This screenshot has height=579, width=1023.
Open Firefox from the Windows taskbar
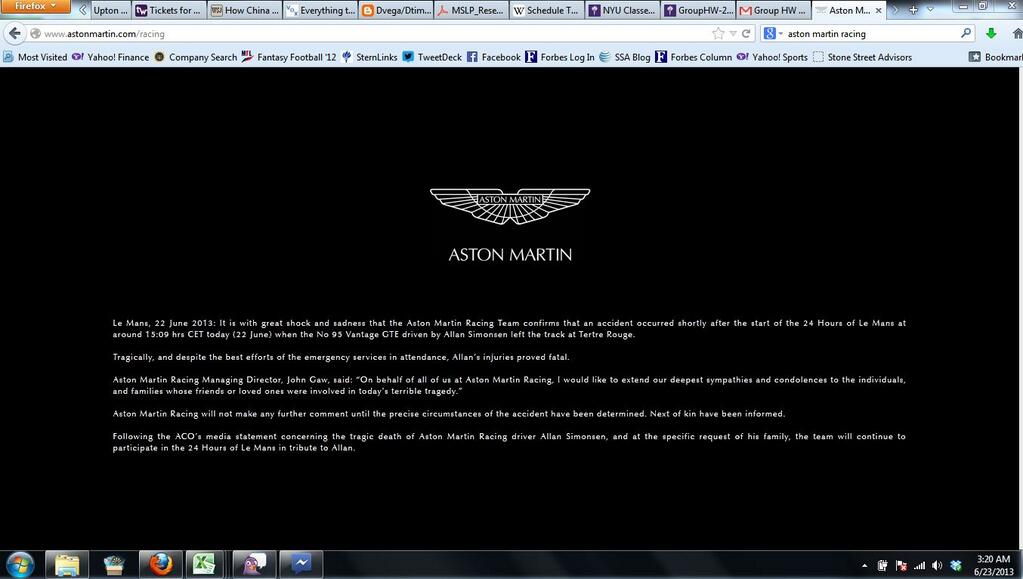click(161, 564)
